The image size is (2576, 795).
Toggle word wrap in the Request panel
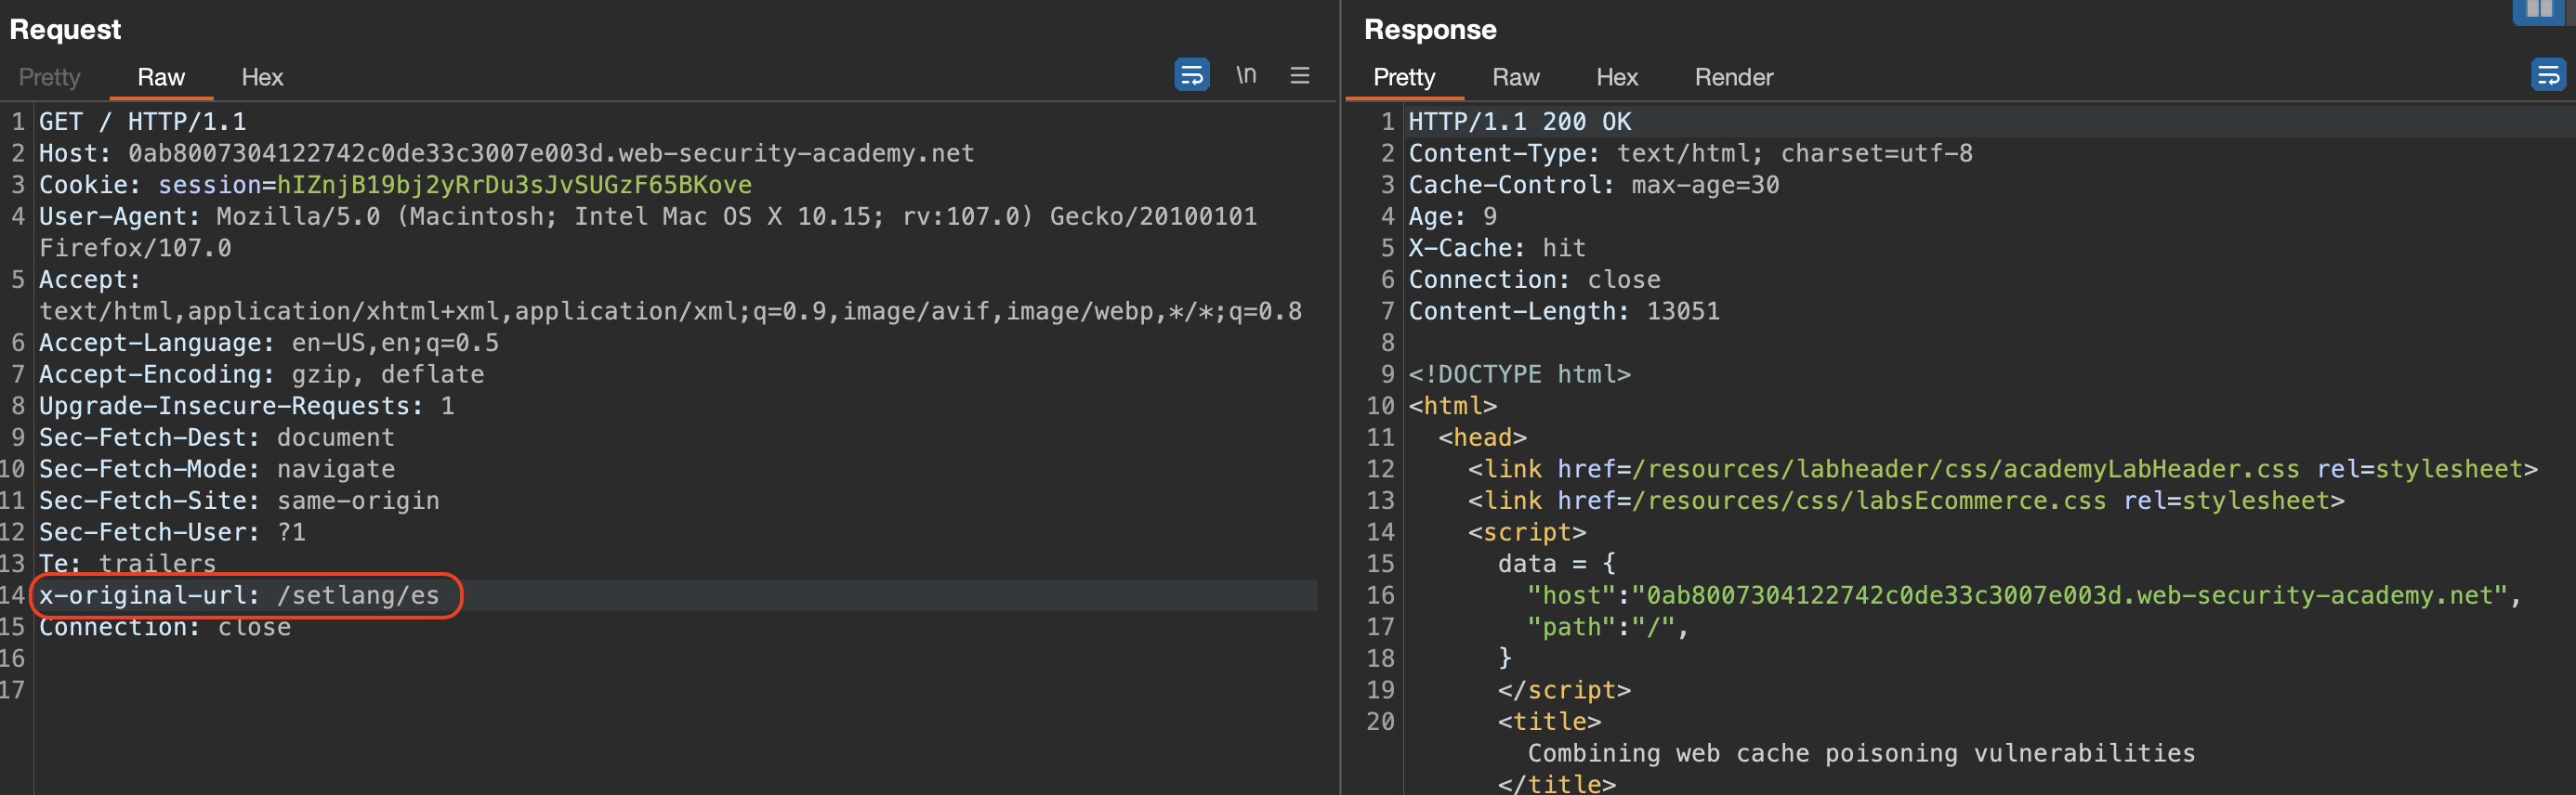click(1191, 75)
